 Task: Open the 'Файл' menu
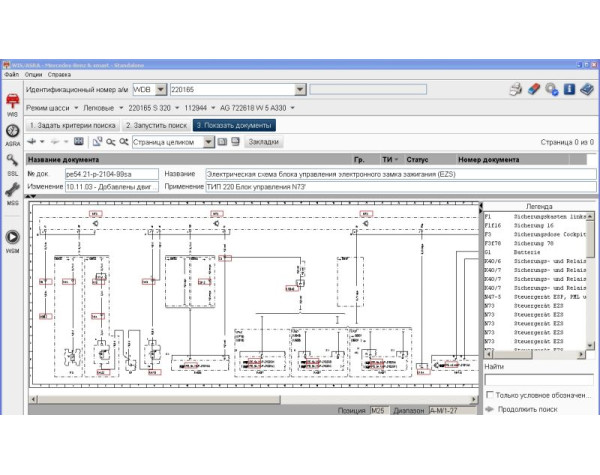(x=11, y=74)
